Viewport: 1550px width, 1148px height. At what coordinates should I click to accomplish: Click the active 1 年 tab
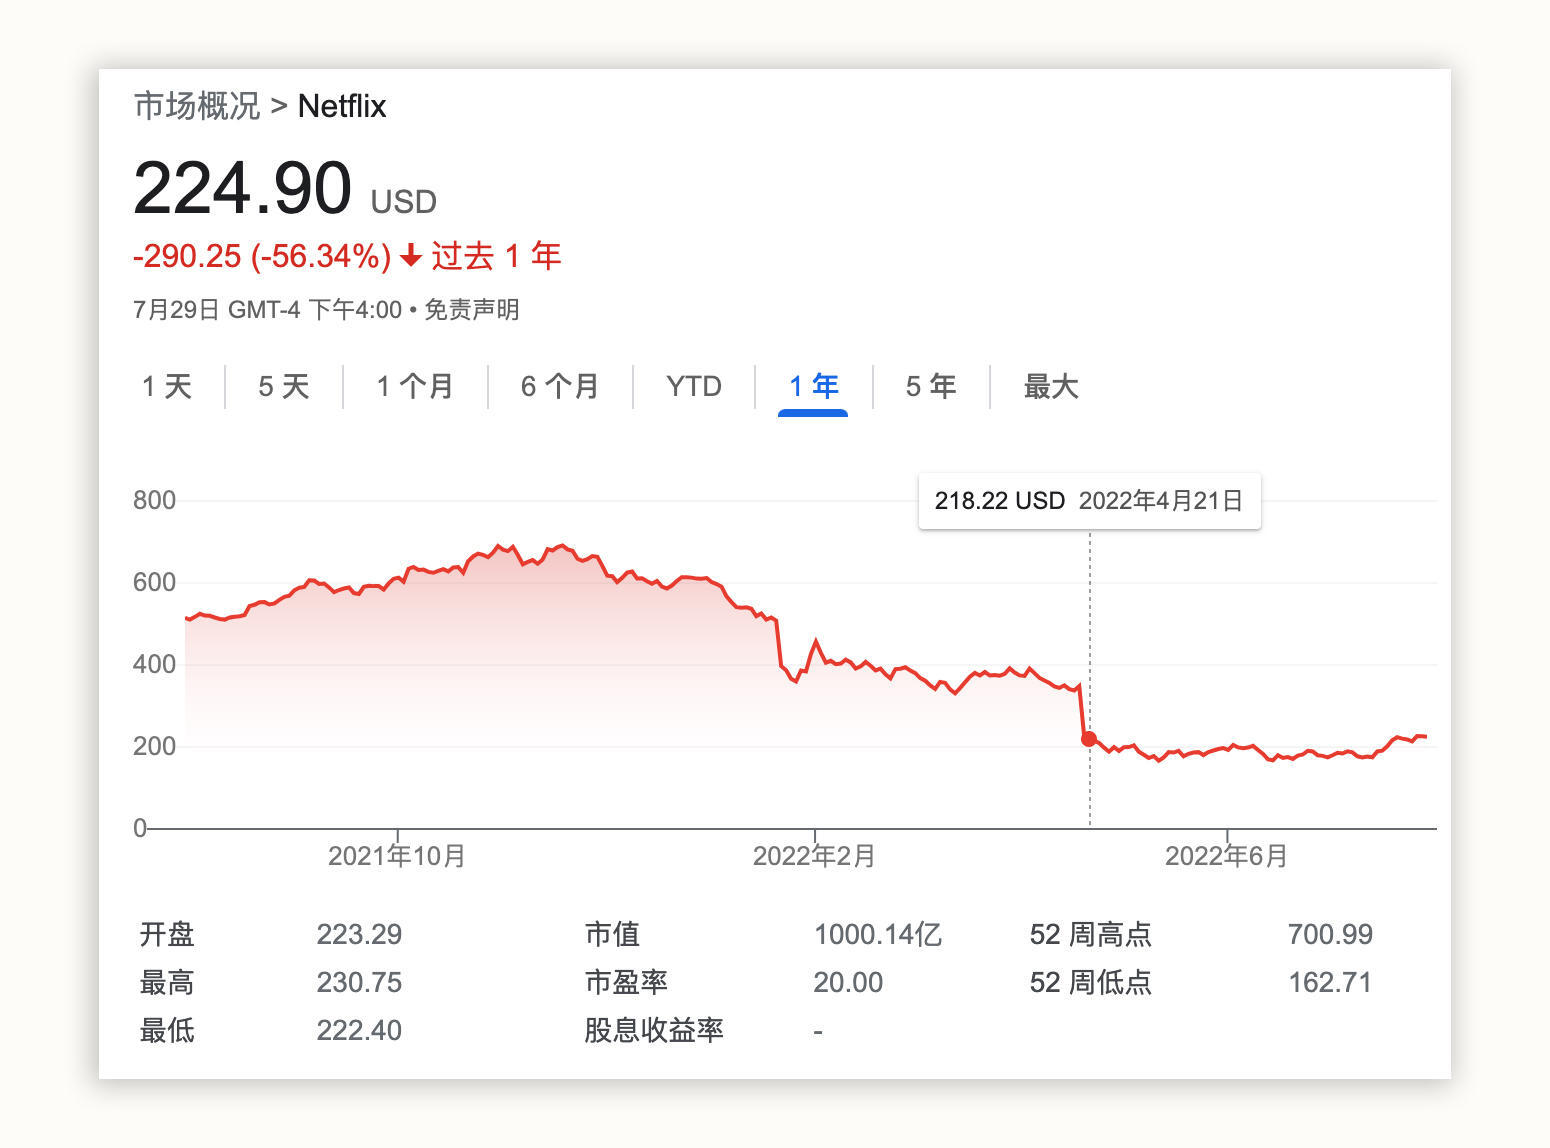click(813, 386)
